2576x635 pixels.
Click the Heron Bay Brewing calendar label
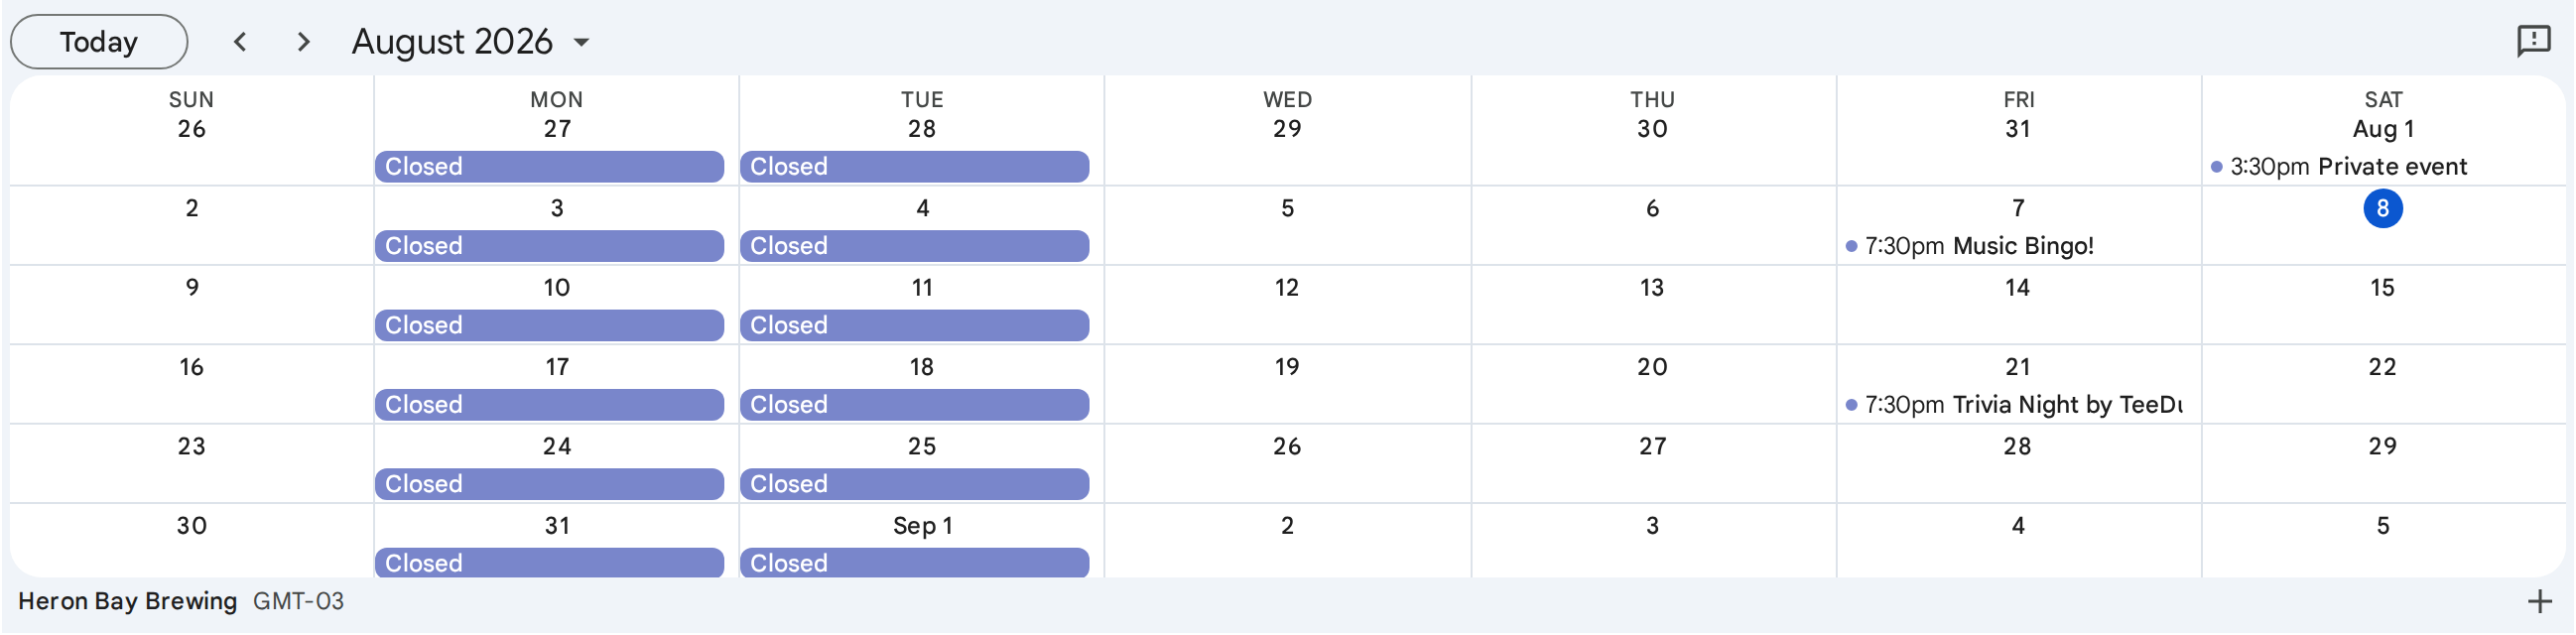(127, 601)
